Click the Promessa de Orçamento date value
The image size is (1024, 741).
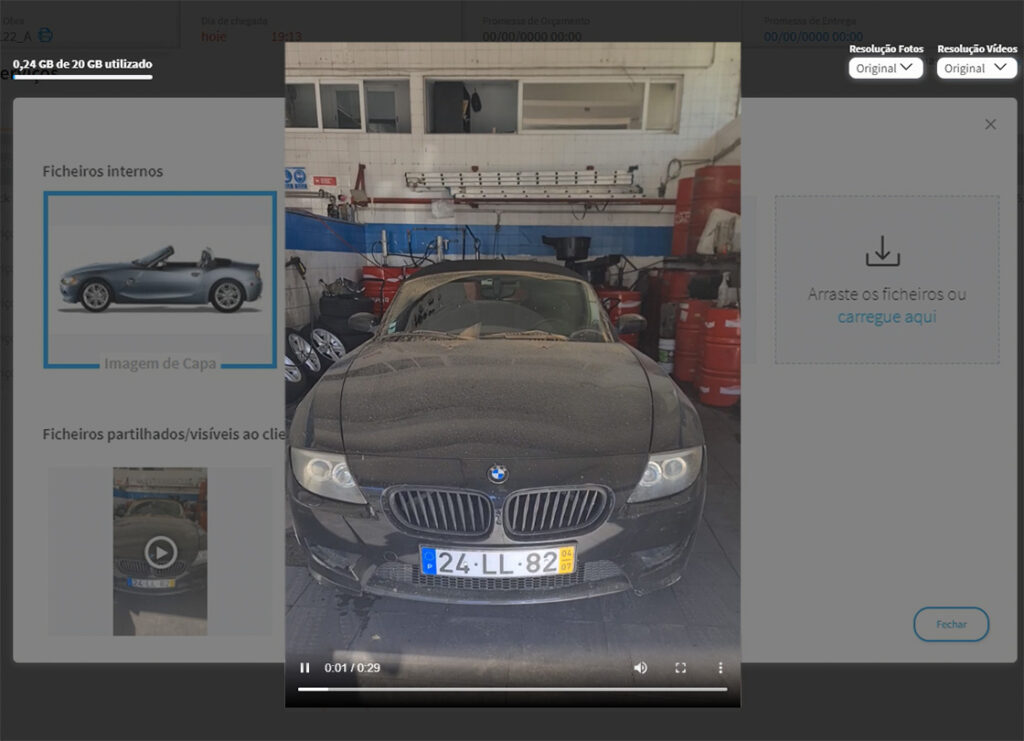click(x=531, y=37)
